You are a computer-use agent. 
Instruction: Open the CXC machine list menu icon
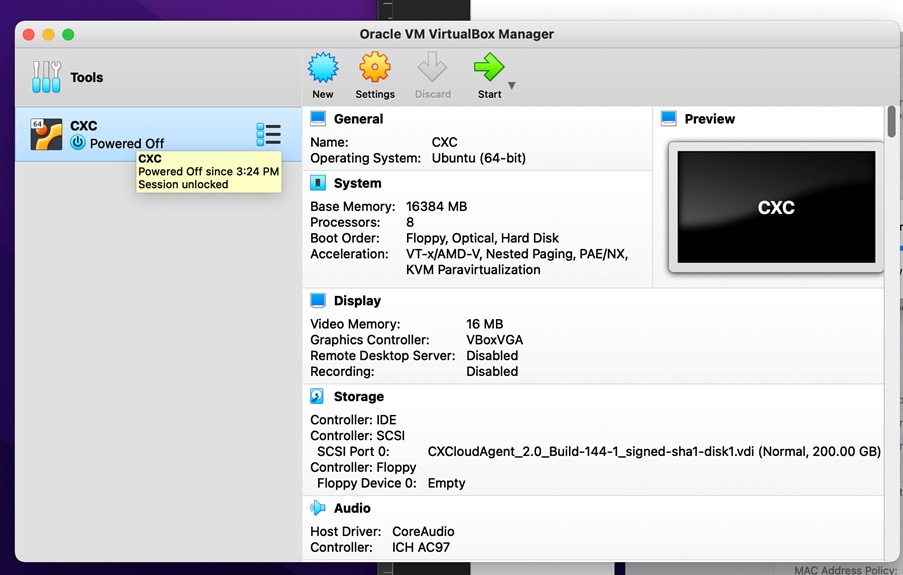(268, 134)
